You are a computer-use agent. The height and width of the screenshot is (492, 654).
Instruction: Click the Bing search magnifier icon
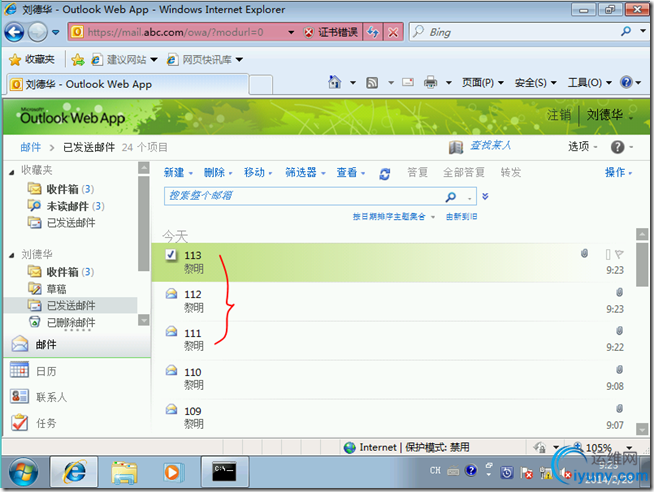(626, 31)
